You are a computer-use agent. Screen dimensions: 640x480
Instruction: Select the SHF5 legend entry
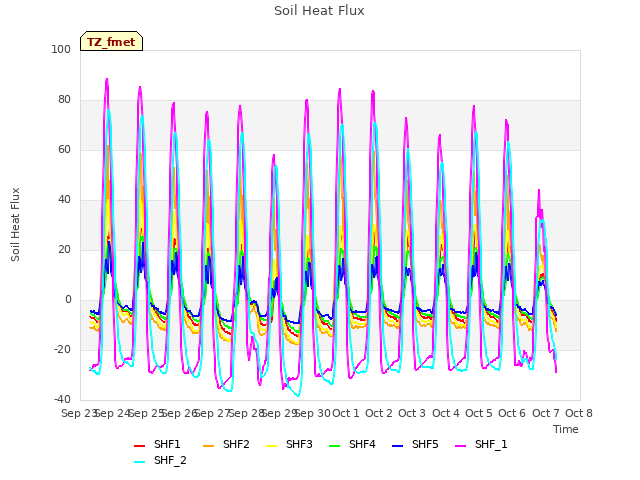[x=415, y=444]
